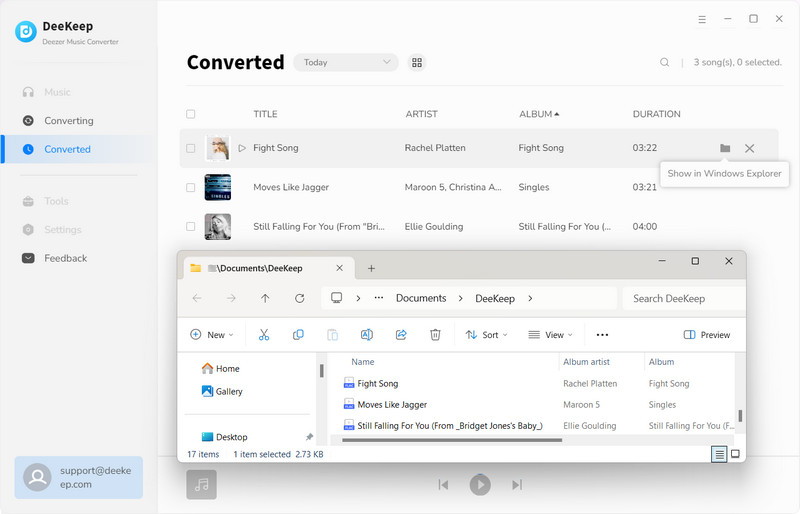Expand chevron after DeeKeep breadcrumb
Image resolution: width=800 pixels, height=514 pixels.
530,299
